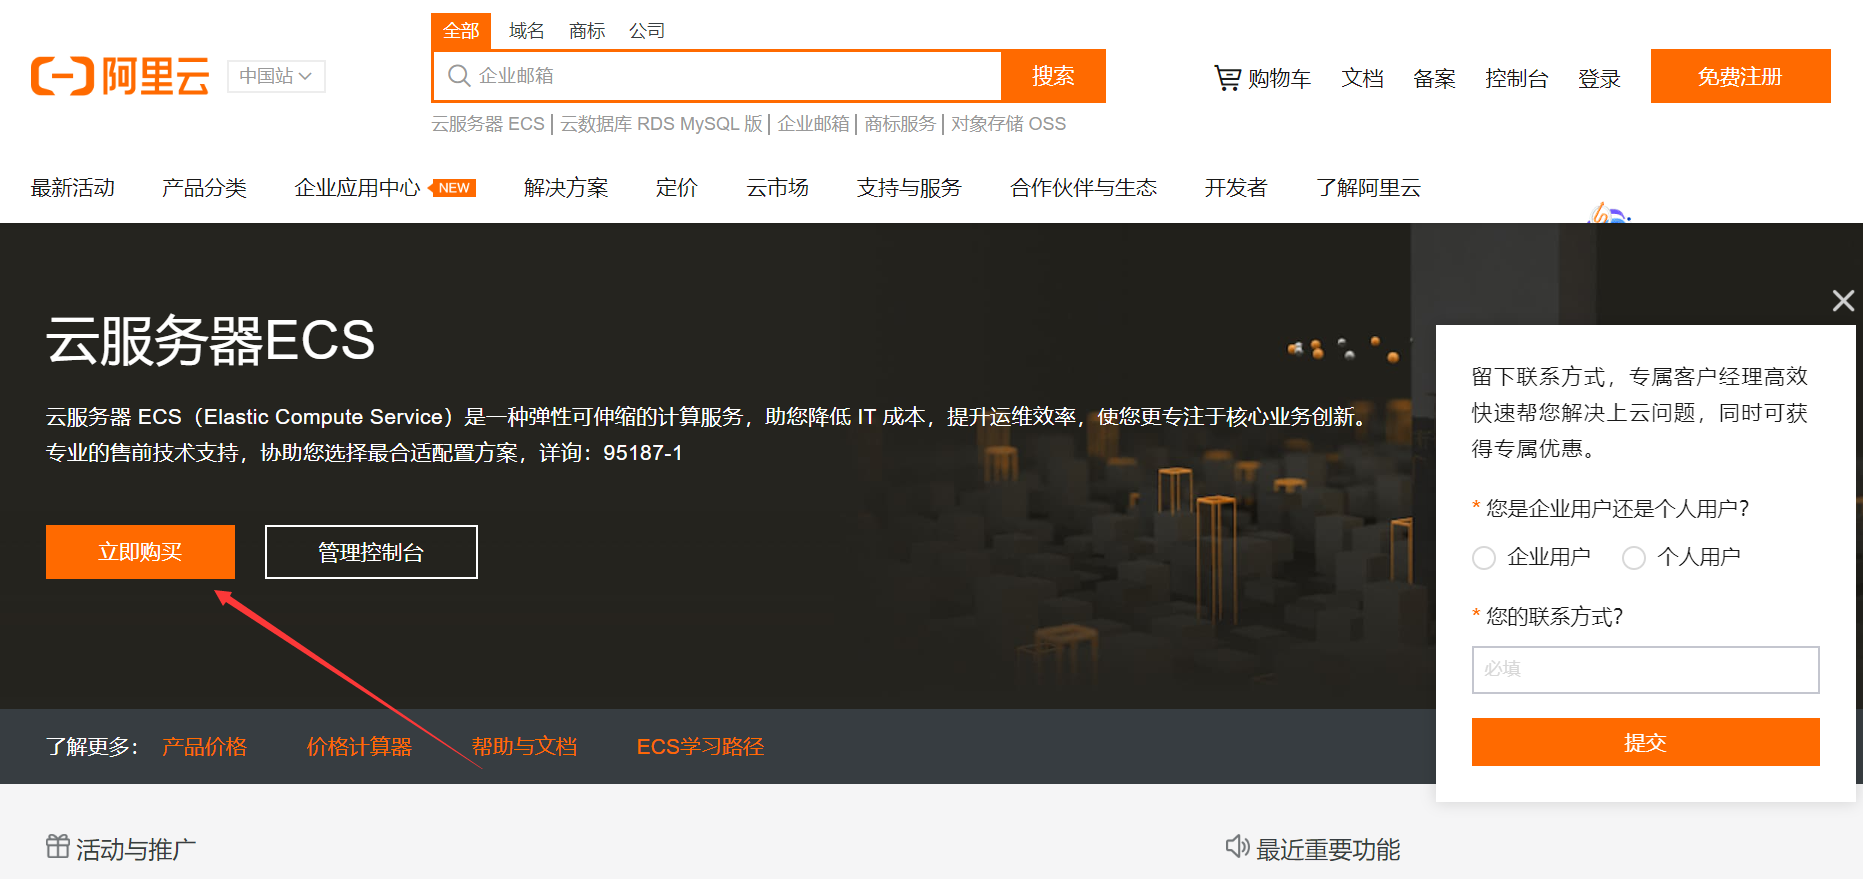Open 商标服务 hot search link
Viewport: 1863px width, 879px height.
(900, 124)
